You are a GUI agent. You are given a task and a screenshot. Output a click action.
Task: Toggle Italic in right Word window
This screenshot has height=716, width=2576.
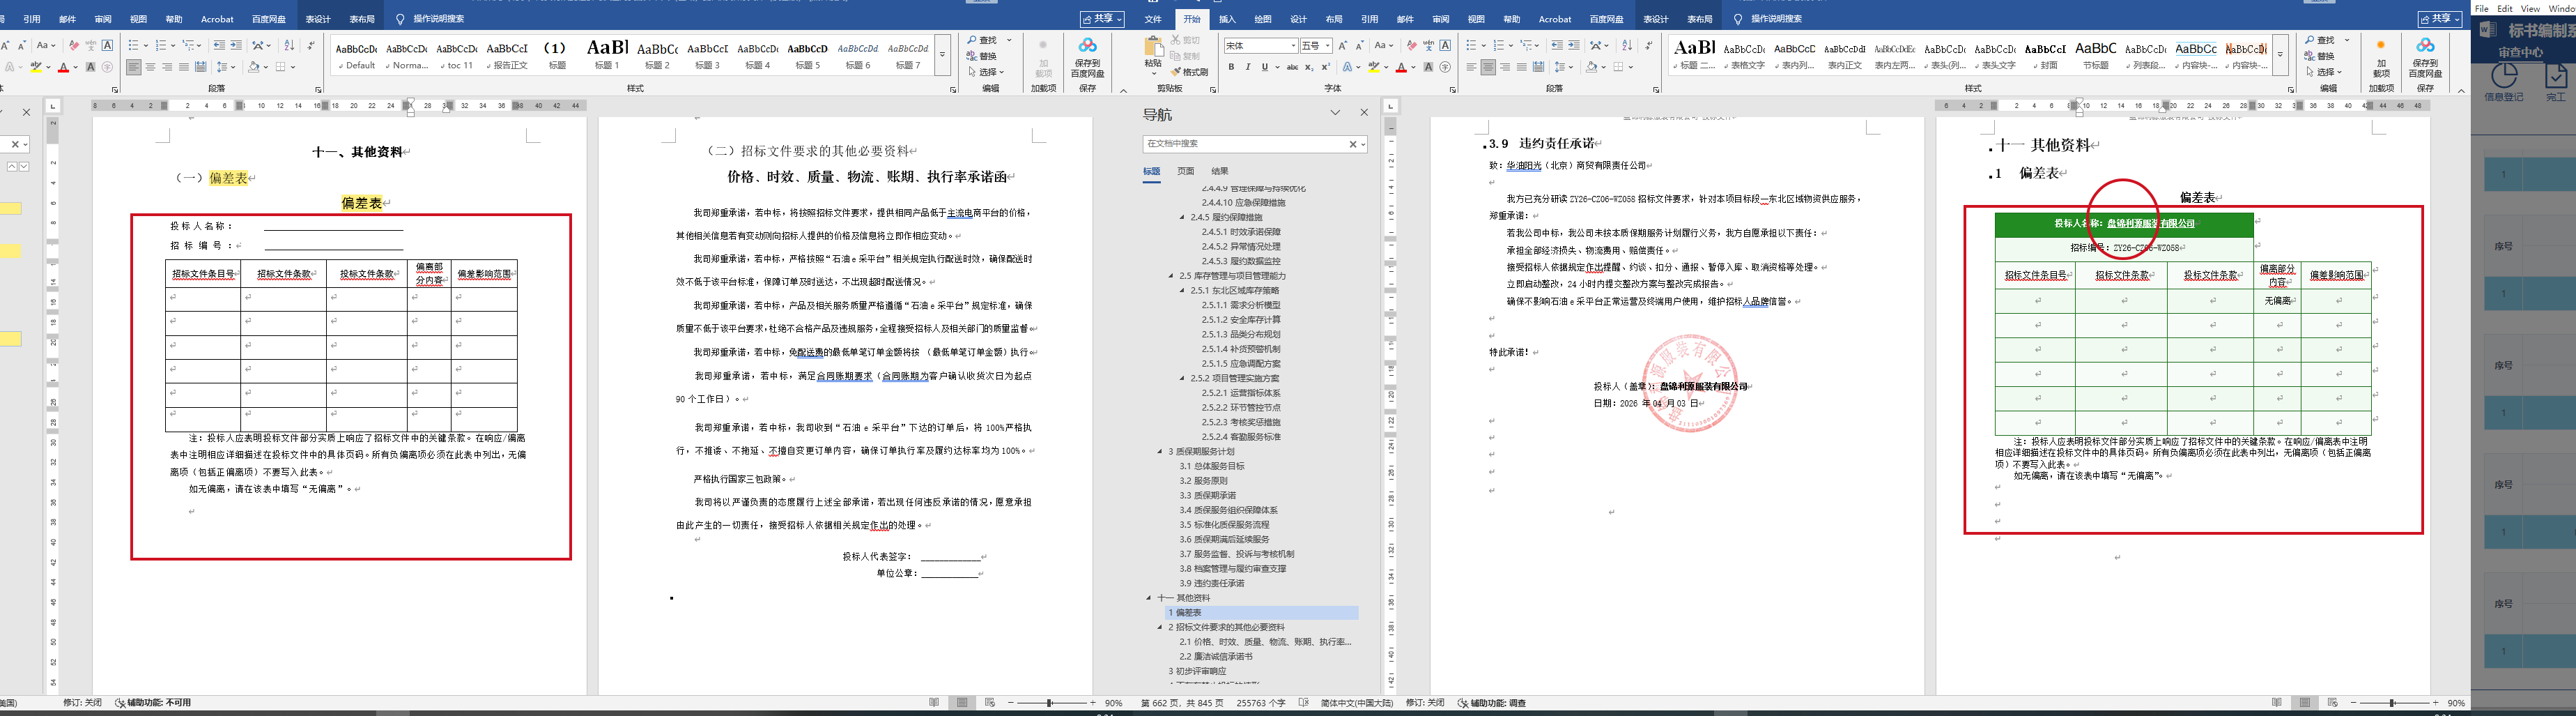pos(1248,67)
